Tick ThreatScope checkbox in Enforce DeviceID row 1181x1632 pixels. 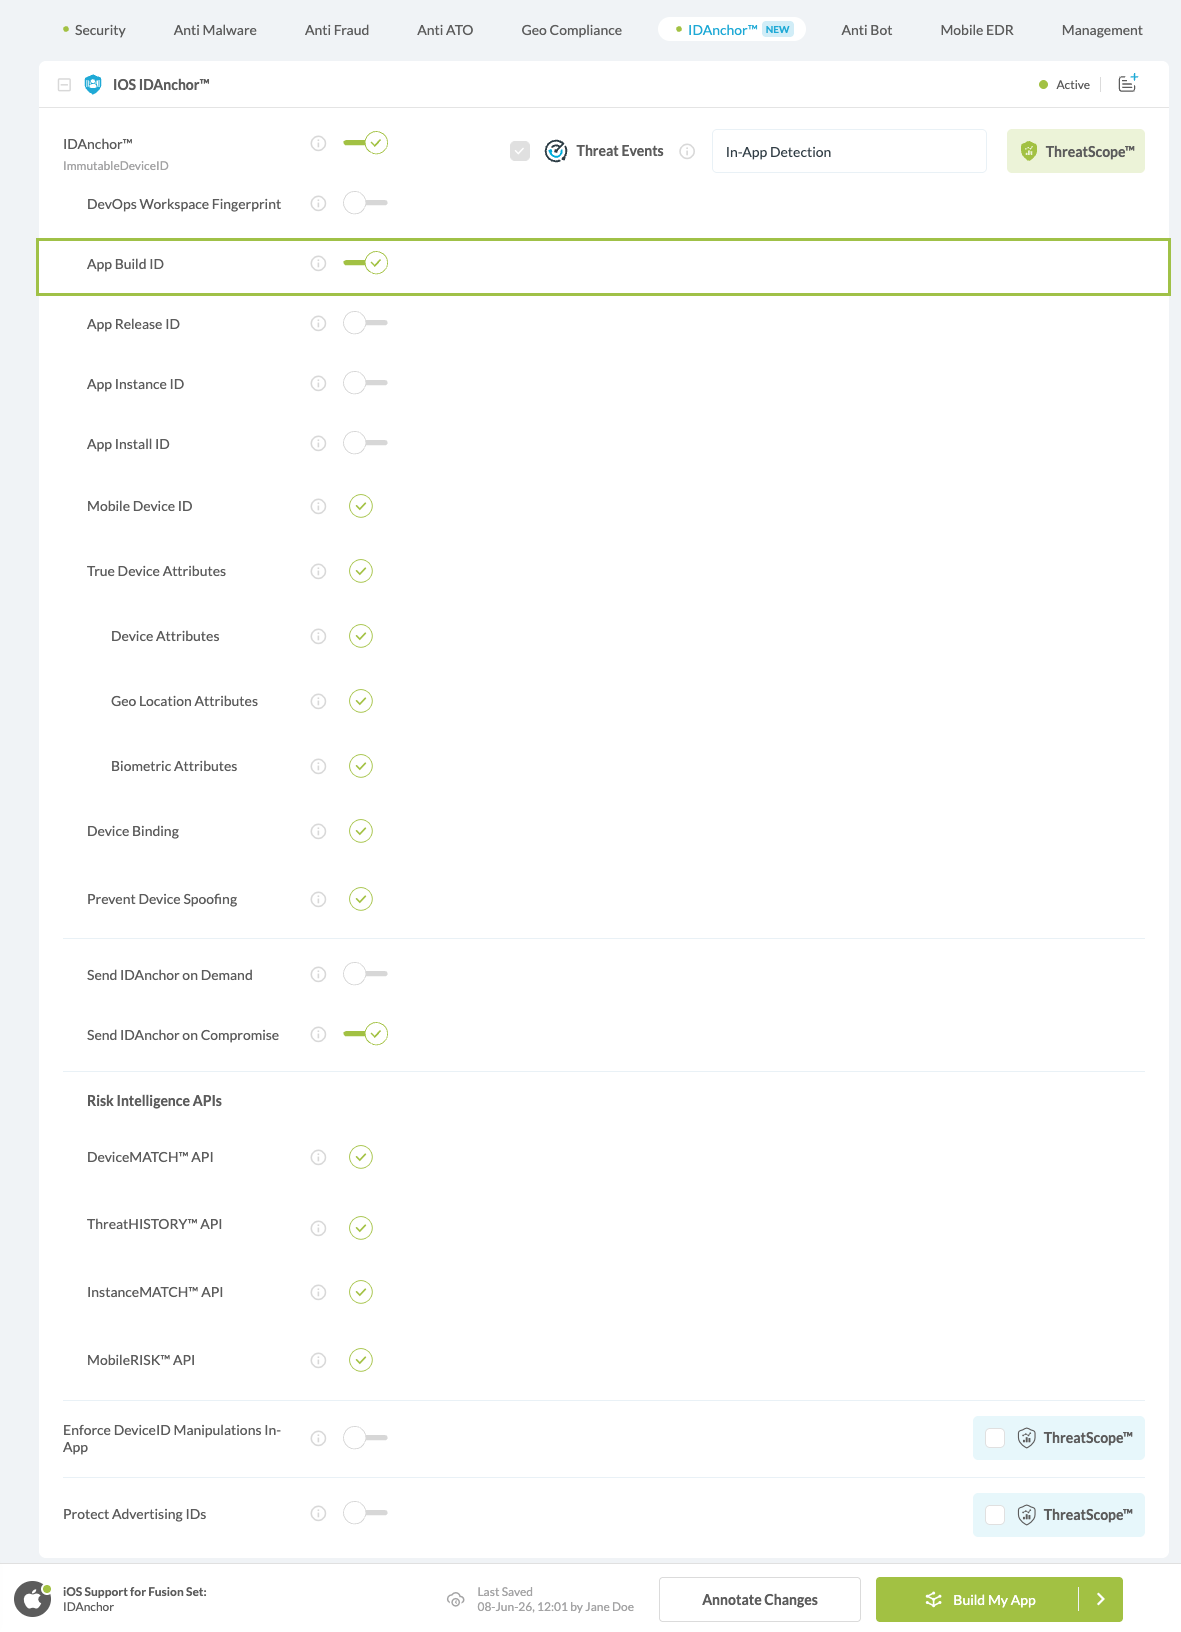995,1438
